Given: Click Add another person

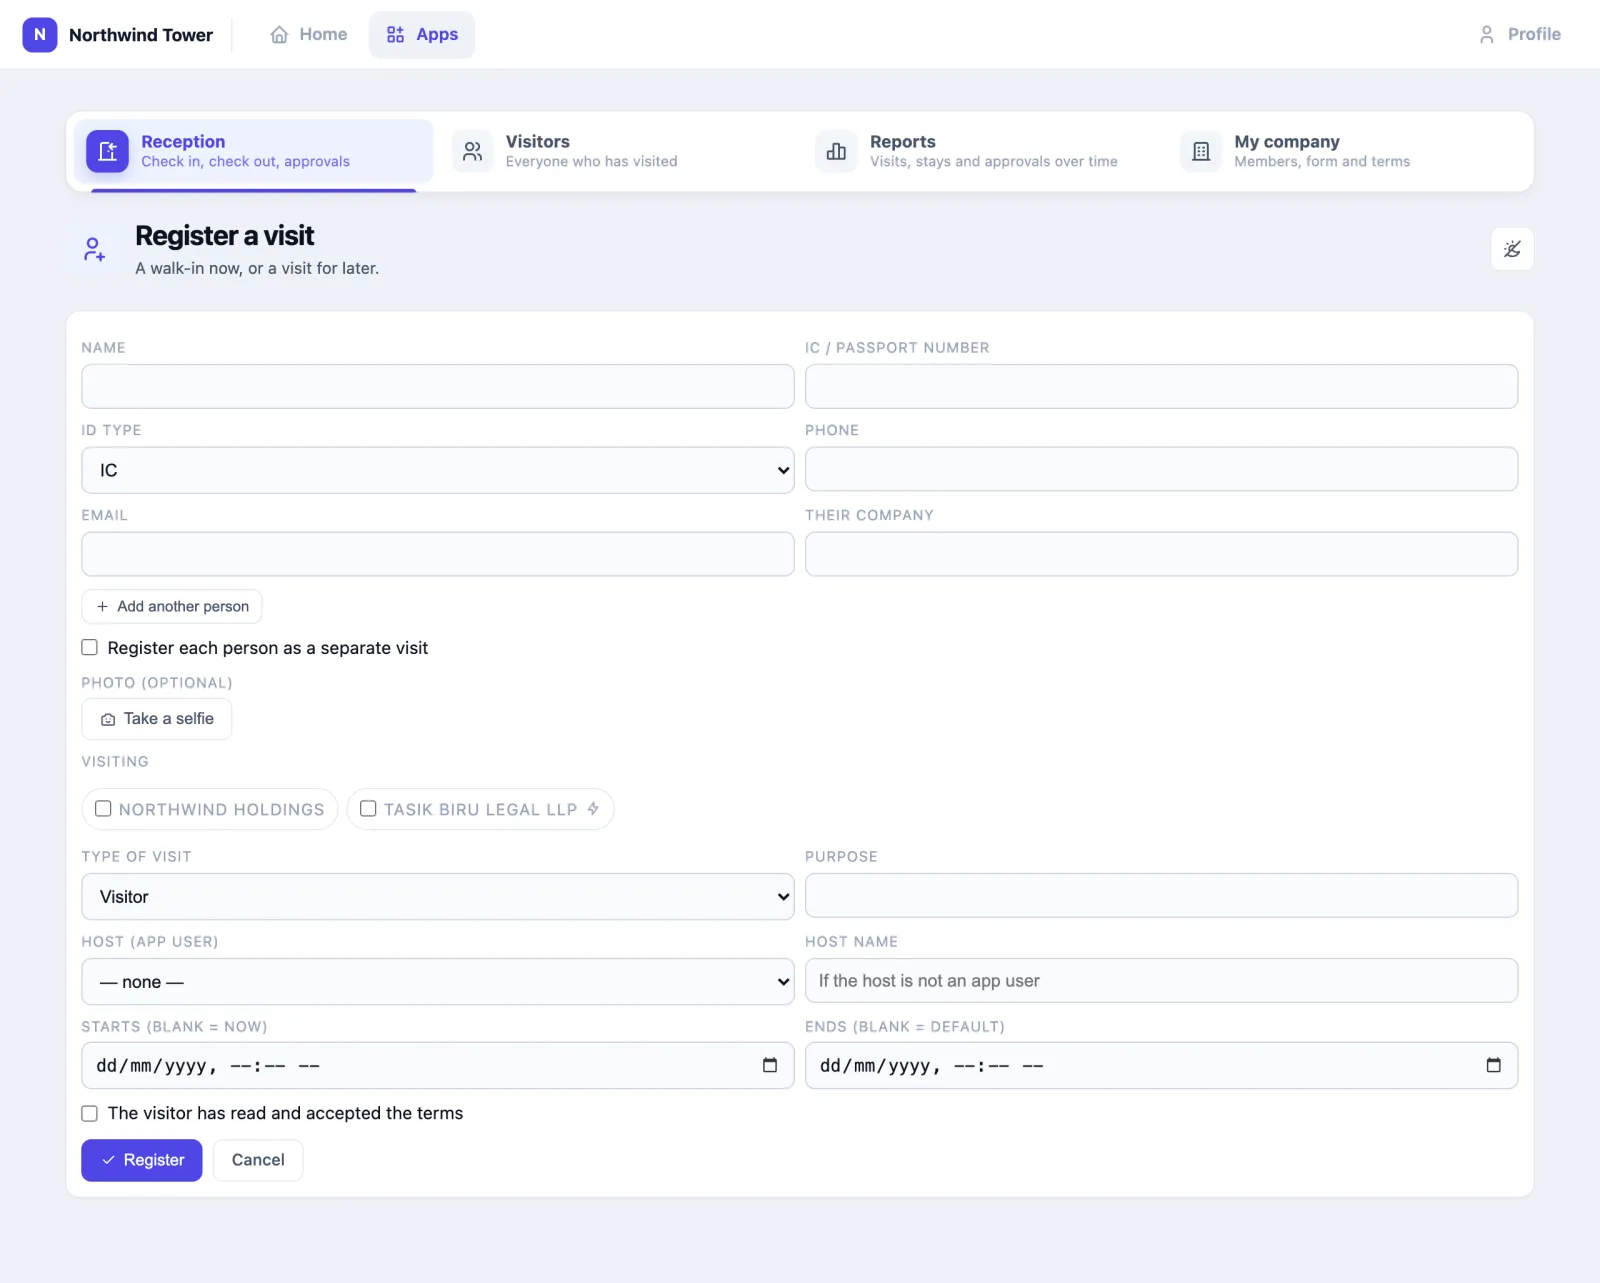Looking at the screenshot, I should click(x=172, y=606).
